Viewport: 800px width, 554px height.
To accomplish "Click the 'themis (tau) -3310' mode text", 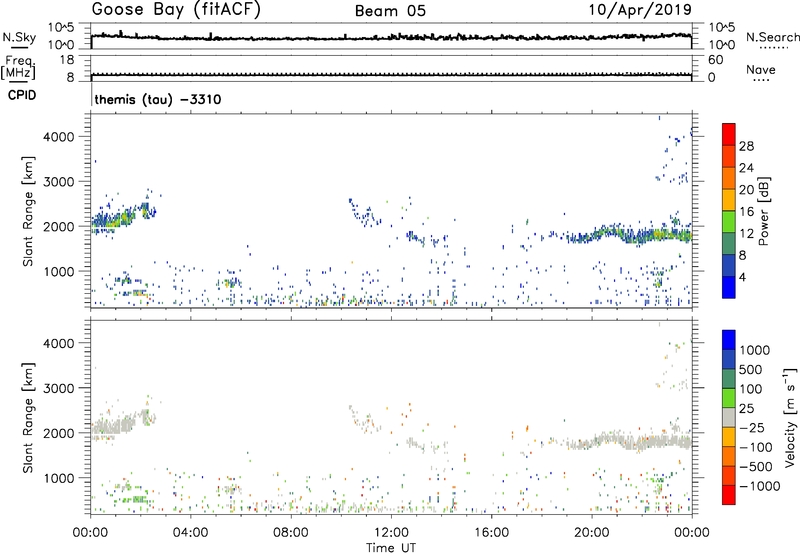I will (158, 99).
